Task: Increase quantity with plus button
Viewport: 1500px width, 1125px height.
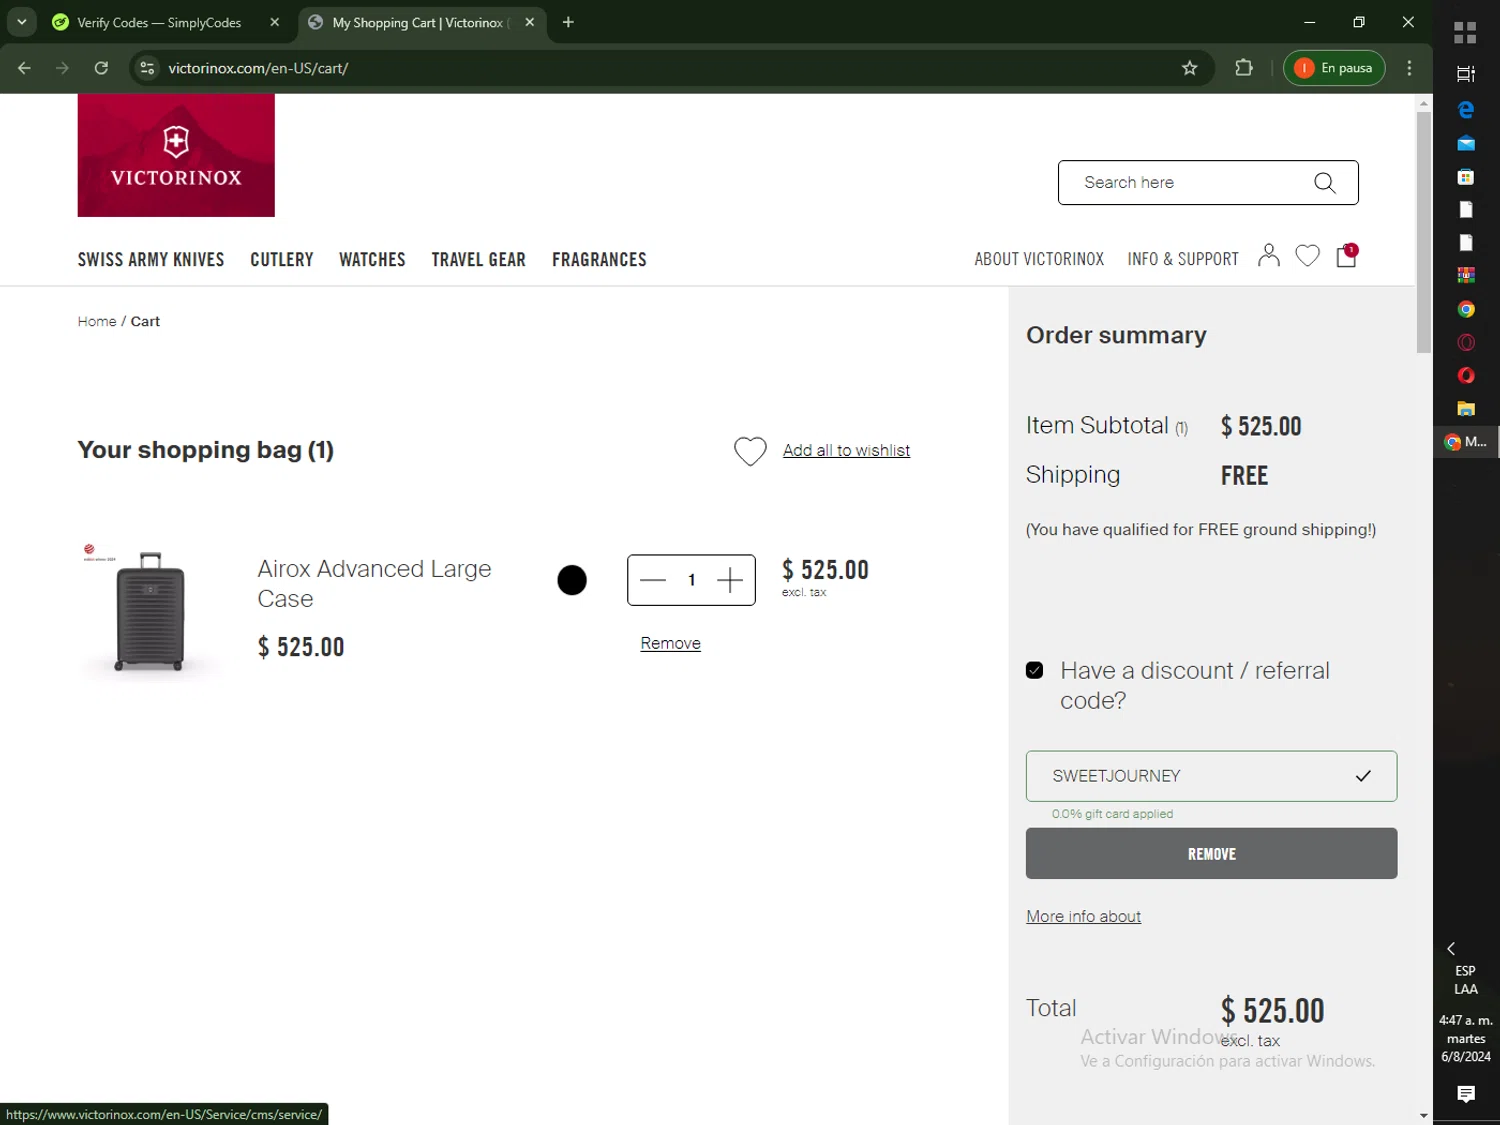Action: (730, 580)
